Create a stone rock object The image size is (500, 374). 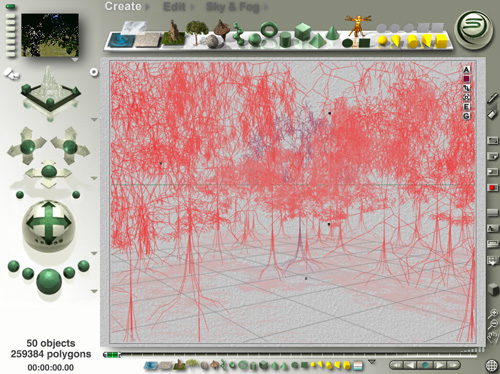211,41
